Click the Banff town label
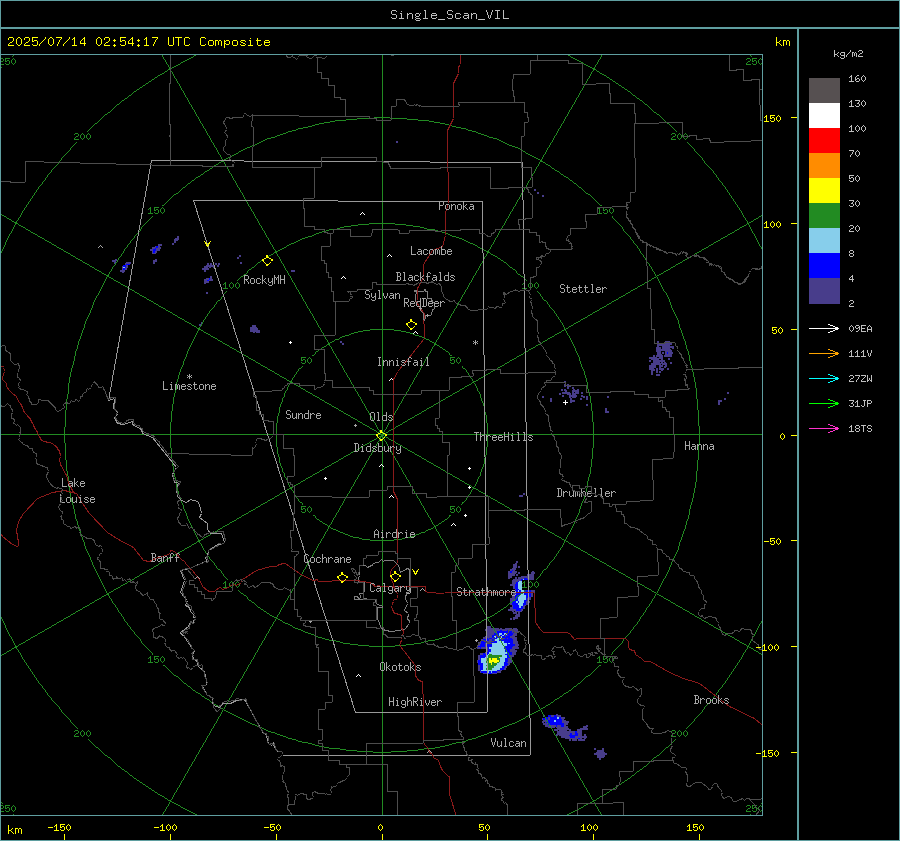Viewport: 900px width, 841px height. 165,557
